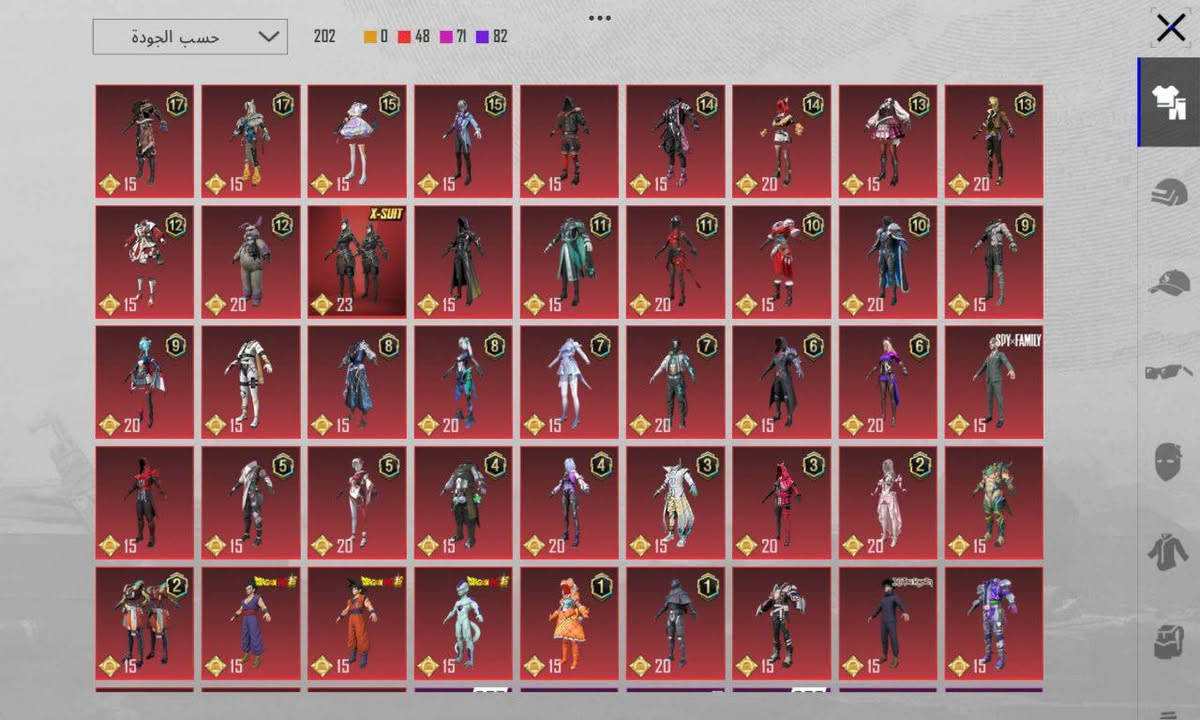Open the sunglasses accessories category
1200x720 pixels.
[x=1169, y=373]
